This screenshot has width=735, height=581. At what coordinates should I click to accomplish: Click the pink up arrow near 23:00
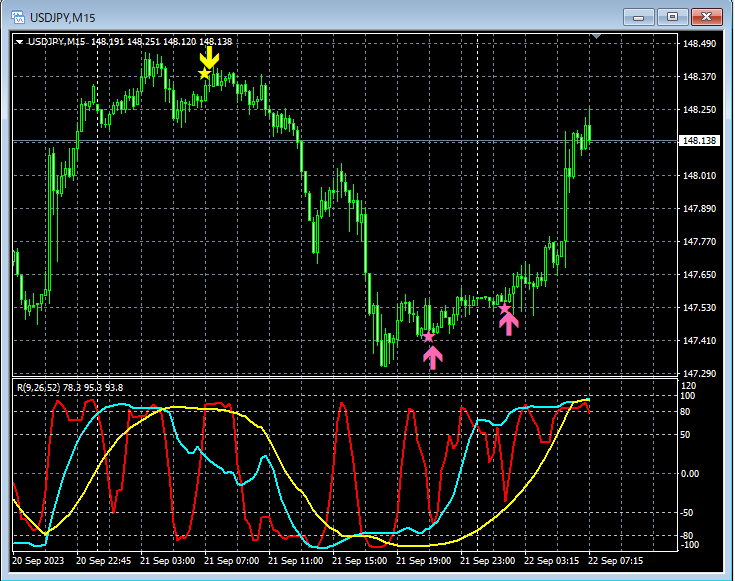509,324
